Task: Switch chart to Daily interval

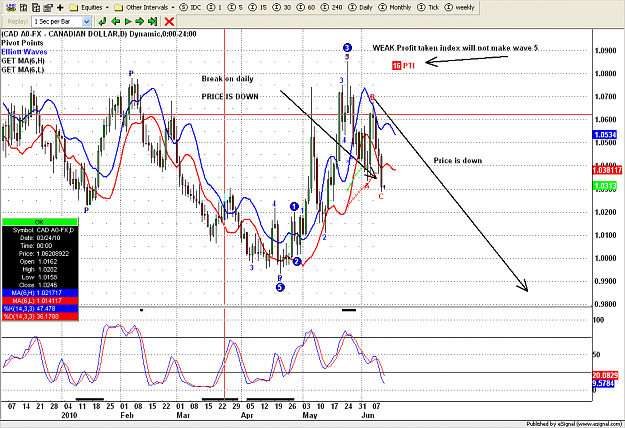Action: pyautogui.click(x=360, y=7)
